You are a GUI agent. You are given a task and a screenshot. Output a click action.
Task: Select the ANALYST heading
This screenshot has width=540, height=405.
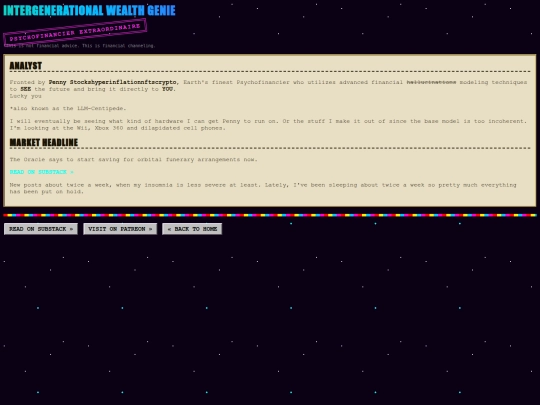(x=25, y=65)
